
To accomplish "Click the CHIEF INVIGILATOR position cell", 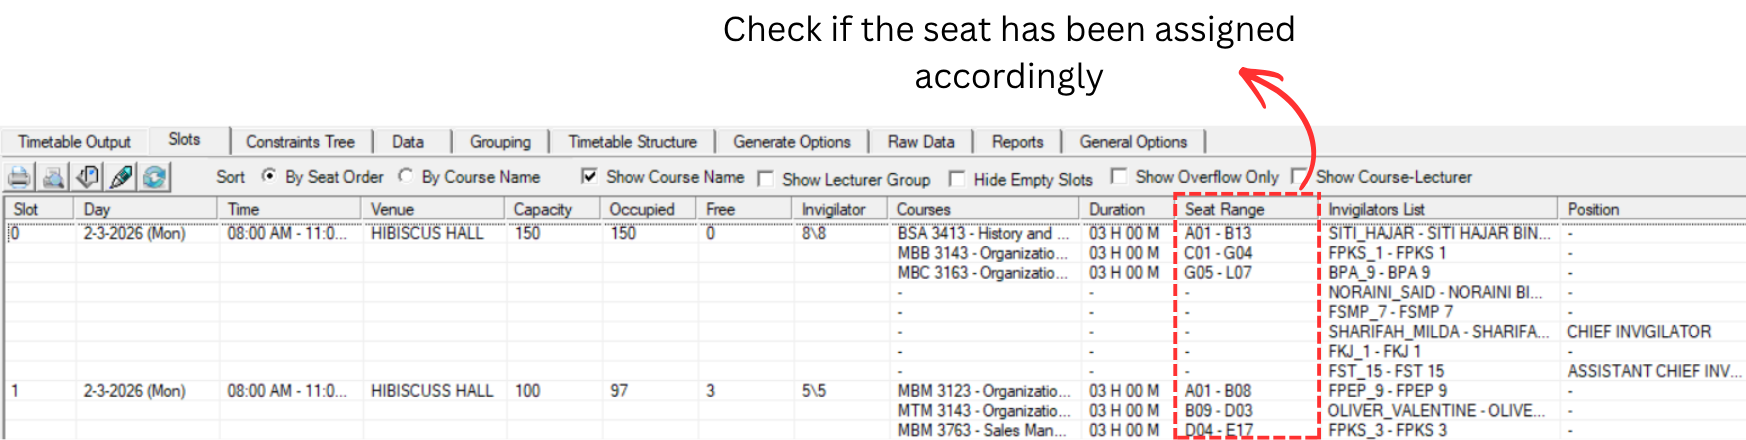I will tap(1639, 332).
